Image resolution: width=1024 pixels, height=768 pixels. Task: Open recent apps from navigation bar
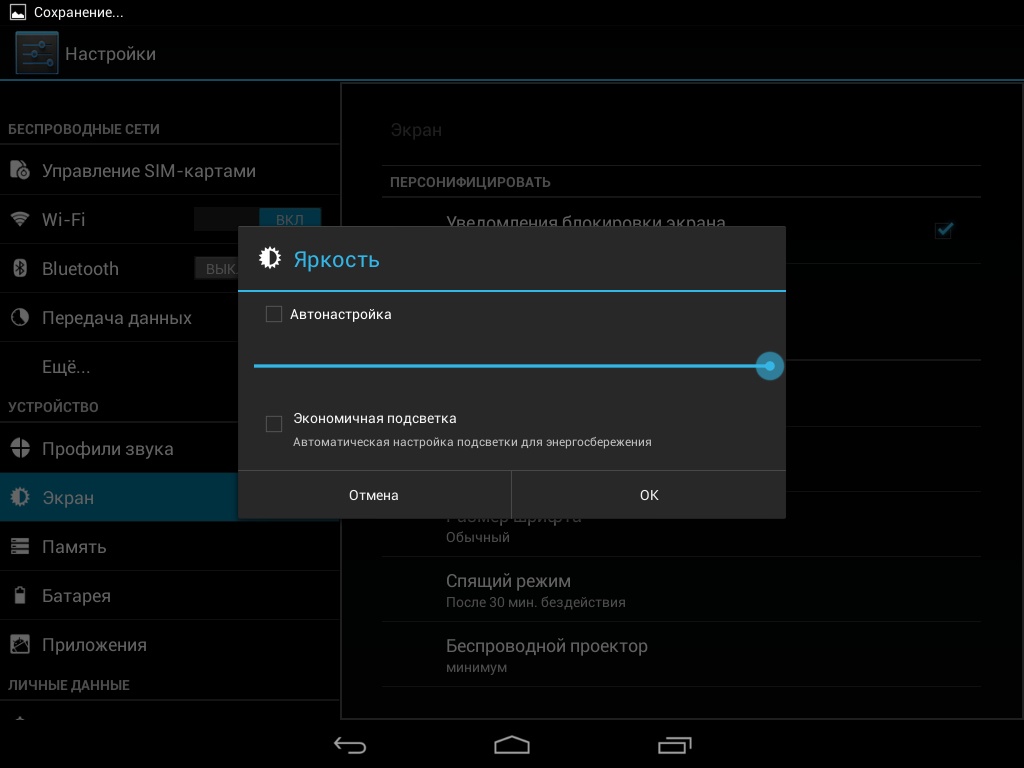(674, 745)
